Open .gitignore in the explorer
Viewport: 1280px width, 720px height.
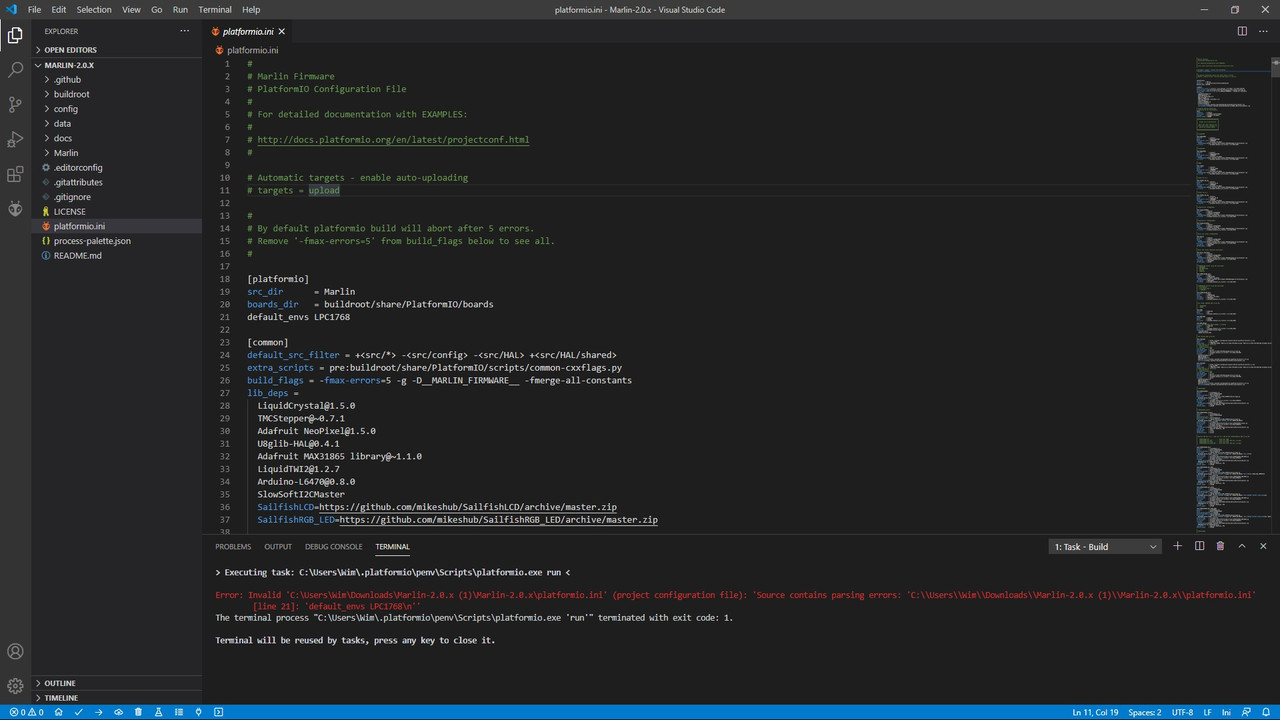pos(116,197)
